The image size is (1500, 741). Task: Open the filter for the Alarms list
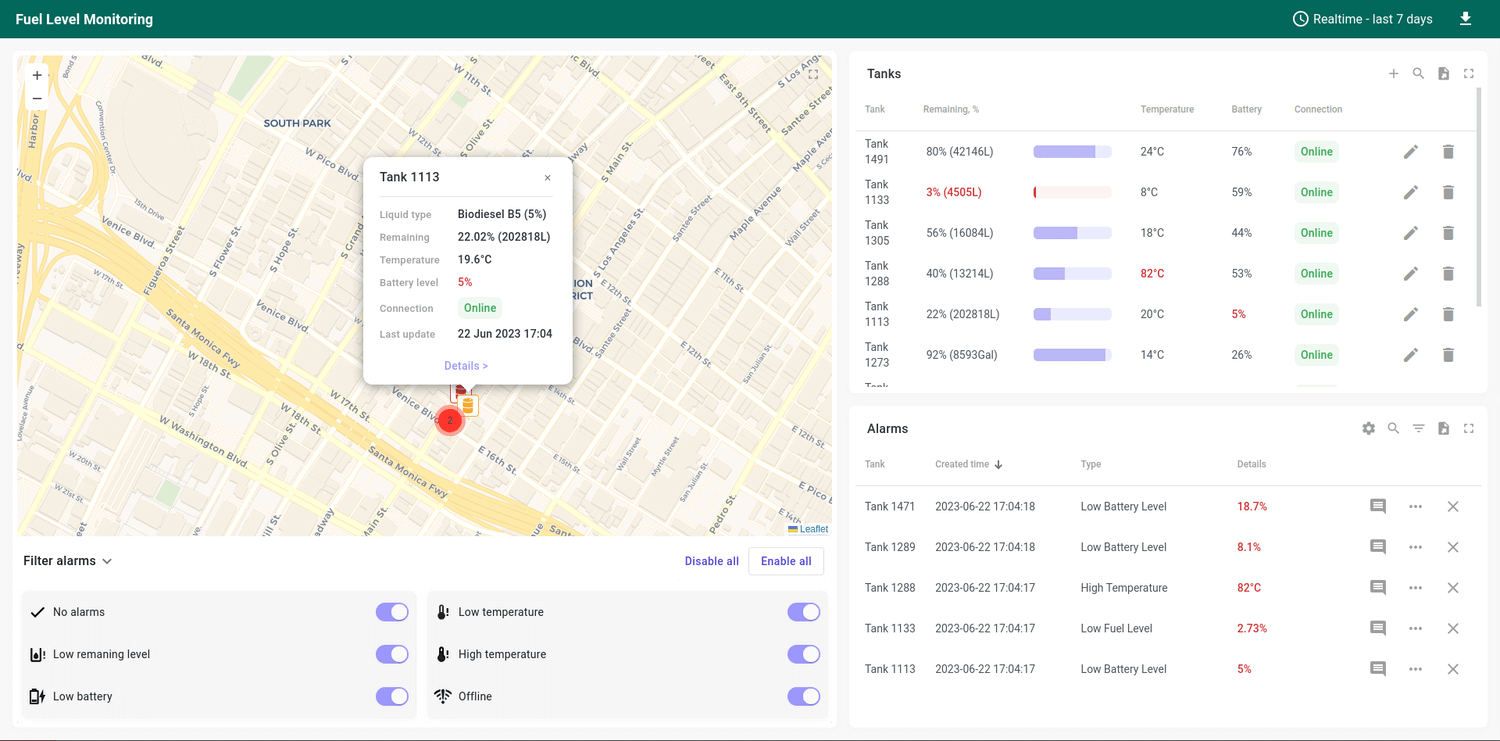(x=1418, y=428)
